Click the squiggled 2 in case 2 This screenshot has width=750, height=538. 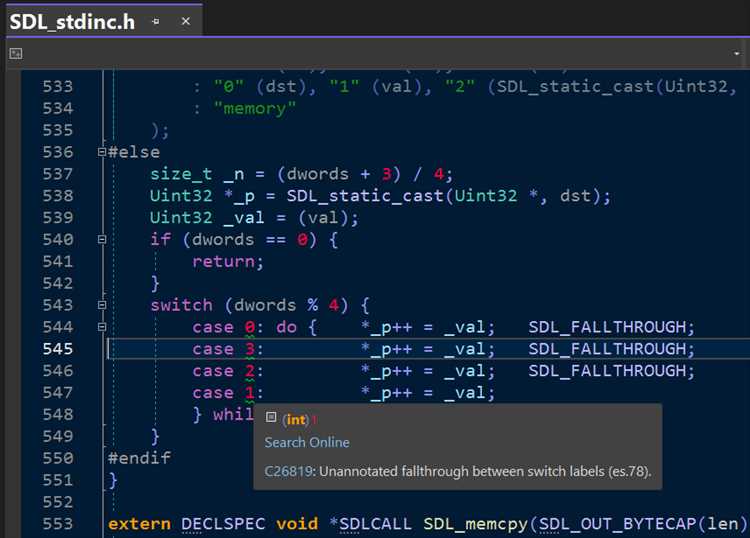tap(250, 372)
